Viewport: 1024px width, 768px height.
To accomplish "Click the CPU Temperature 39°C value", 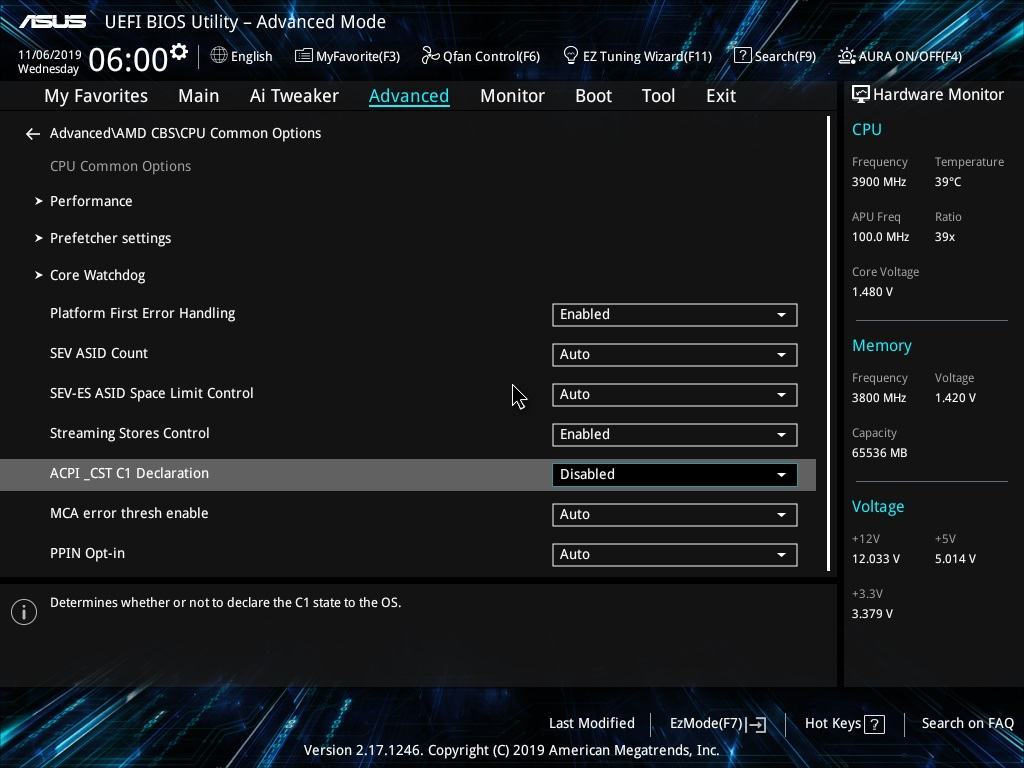I will pyautogui.click(x=948, y=182).
